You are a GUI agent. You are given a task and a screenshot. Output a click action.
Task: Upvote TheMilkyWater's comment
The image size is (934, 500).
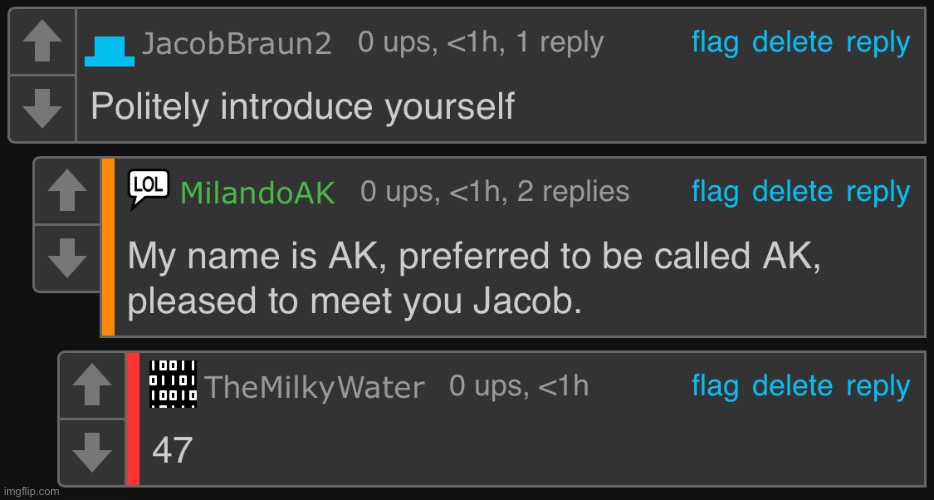coord(92,385)
